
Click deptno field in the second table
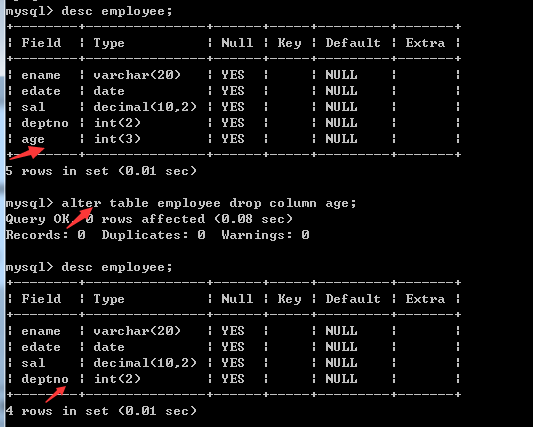point(45,379)
